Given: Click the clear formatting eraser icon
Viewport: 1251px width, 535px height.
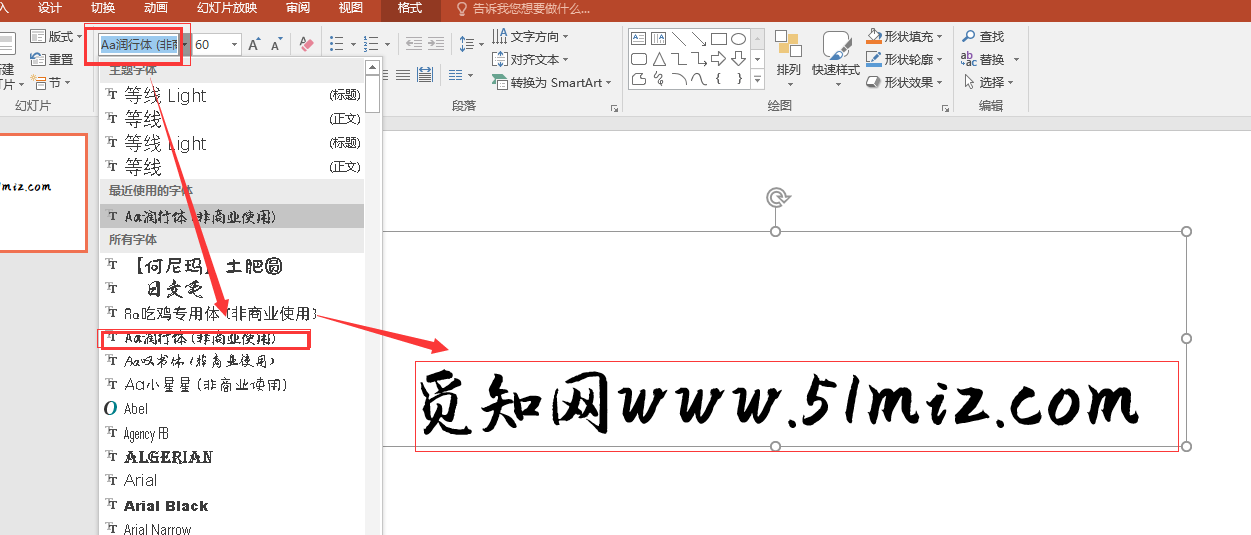Looking at the screenshot, I should tap(307, 45).
